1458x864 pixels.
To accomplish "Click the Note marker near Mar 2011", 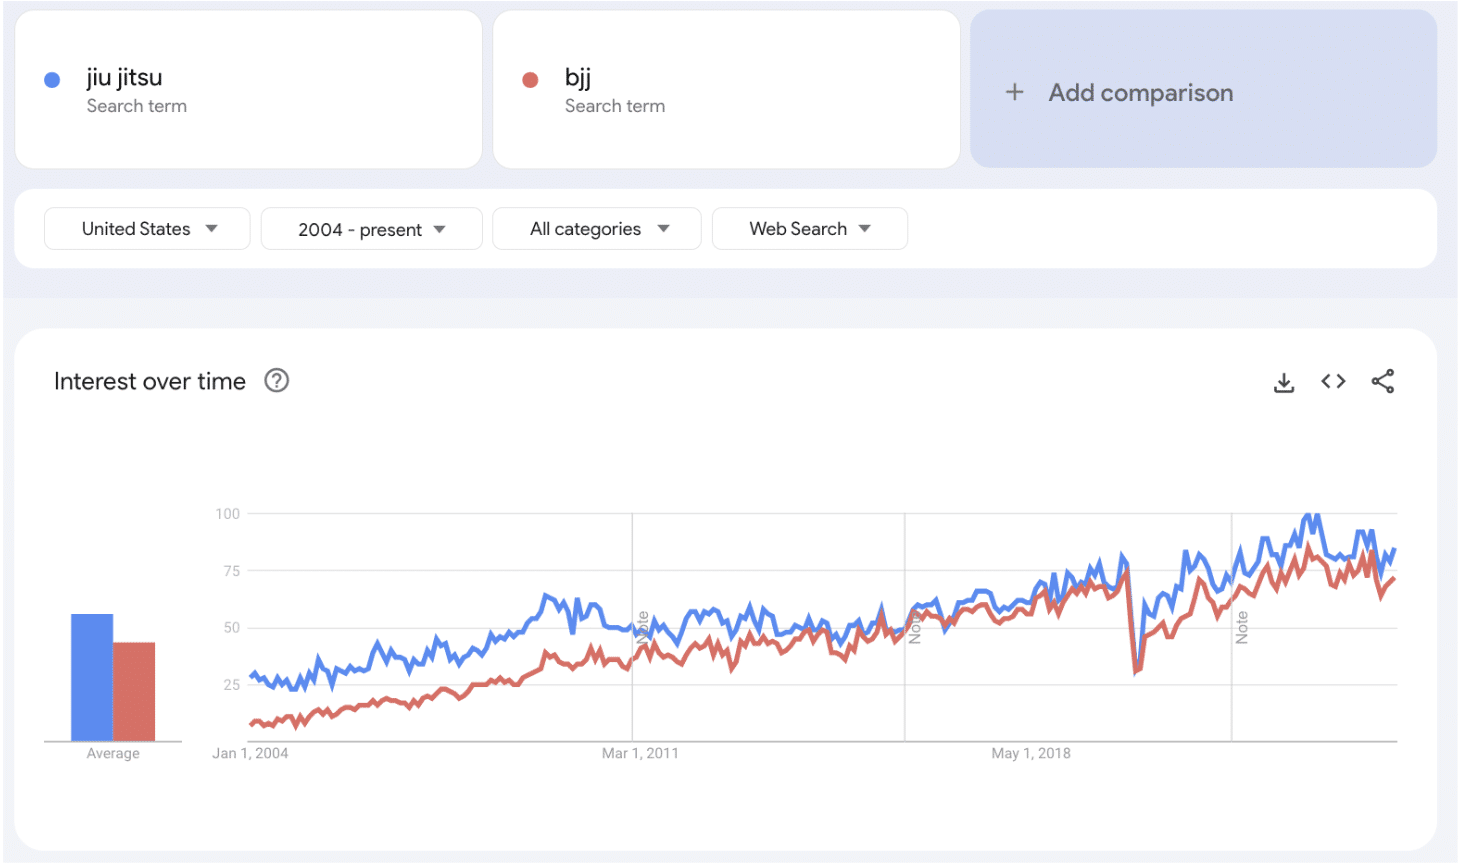I will [x=642, y=628].
